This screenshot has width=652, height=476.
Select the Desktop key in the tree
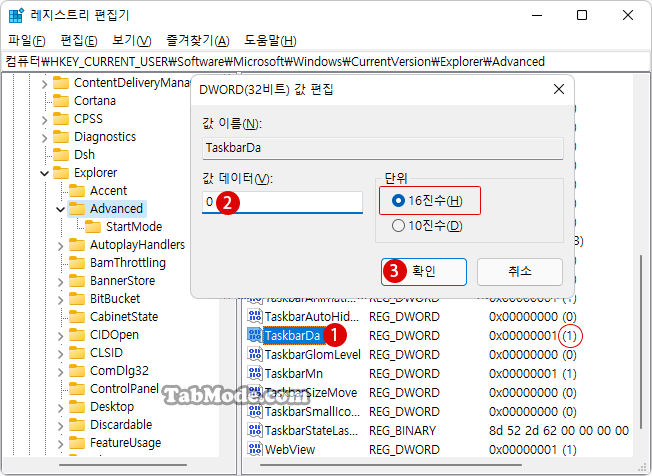[x=112, y=407]
